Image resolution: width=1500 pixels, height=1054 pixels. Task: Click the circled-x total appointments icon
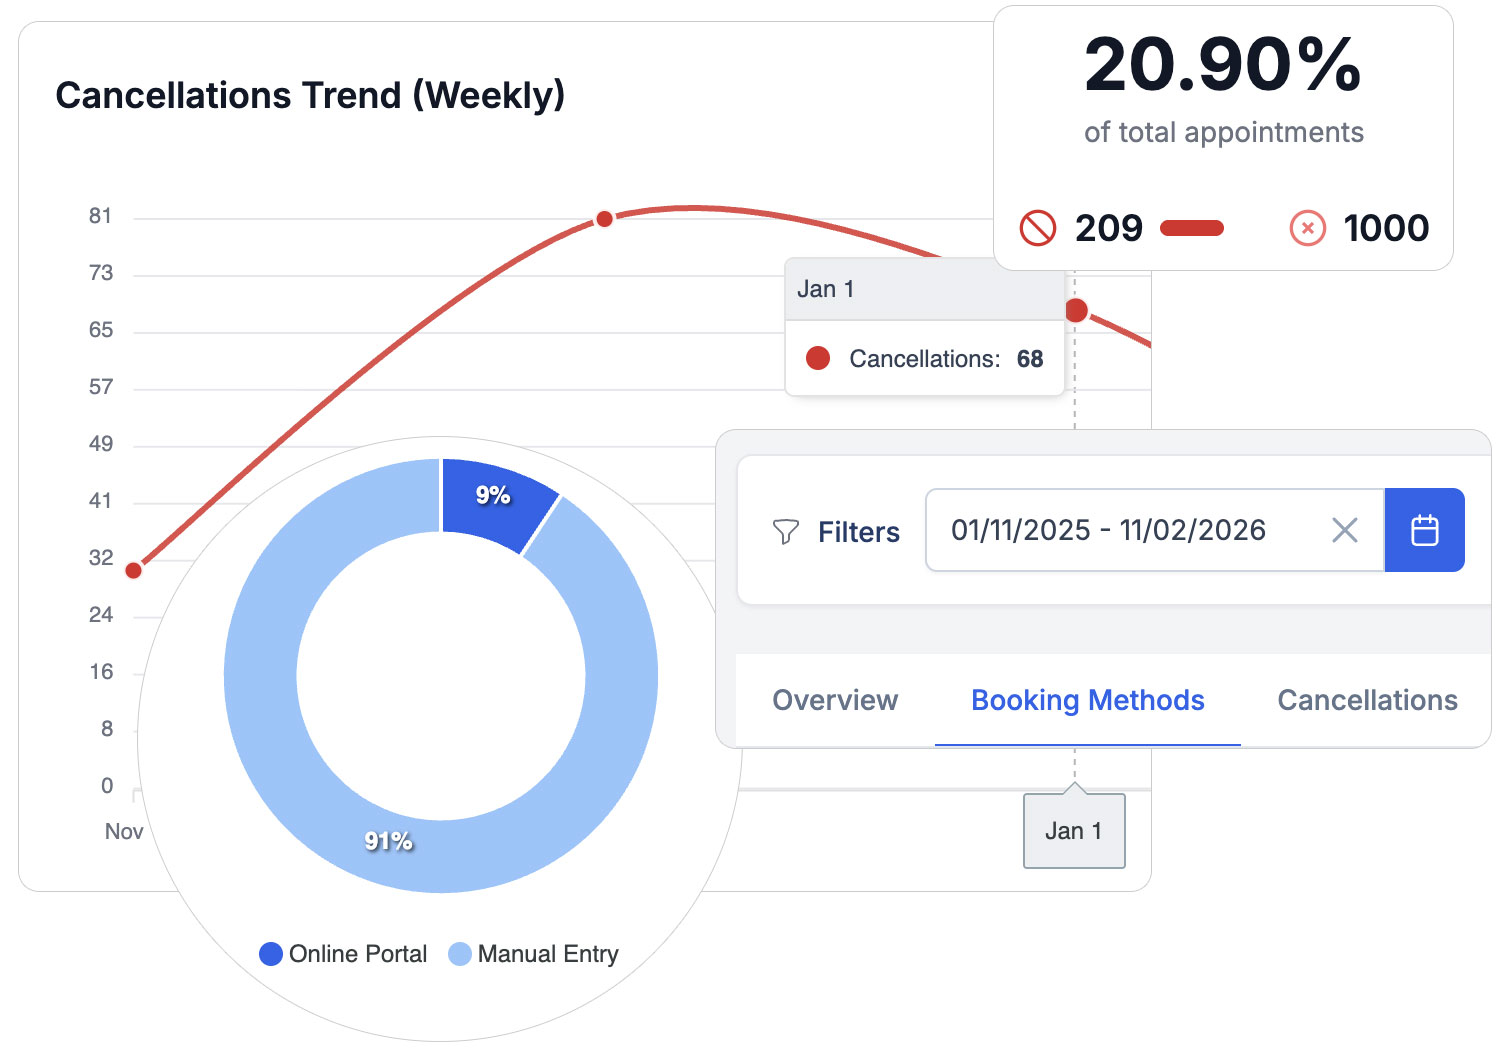1307,228
